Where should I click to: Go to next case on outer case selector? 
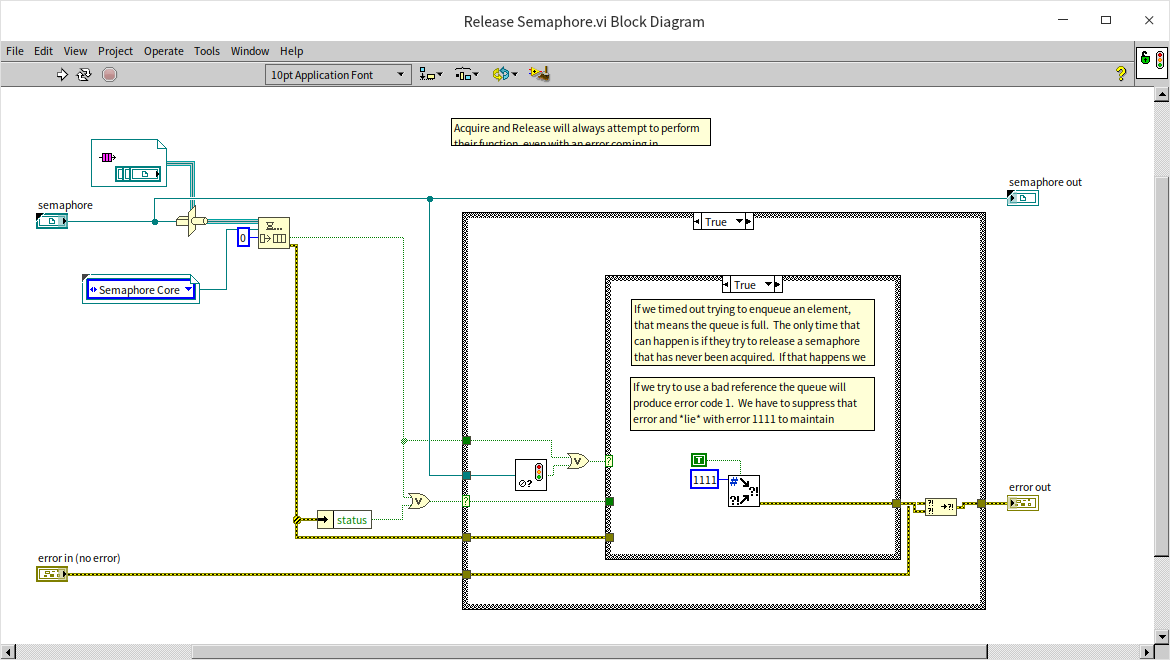748,222
